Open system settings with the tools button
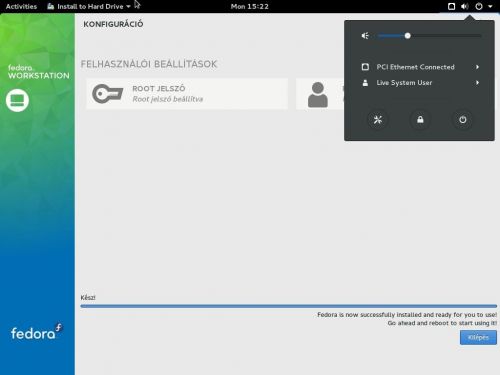 pos(378,120)
